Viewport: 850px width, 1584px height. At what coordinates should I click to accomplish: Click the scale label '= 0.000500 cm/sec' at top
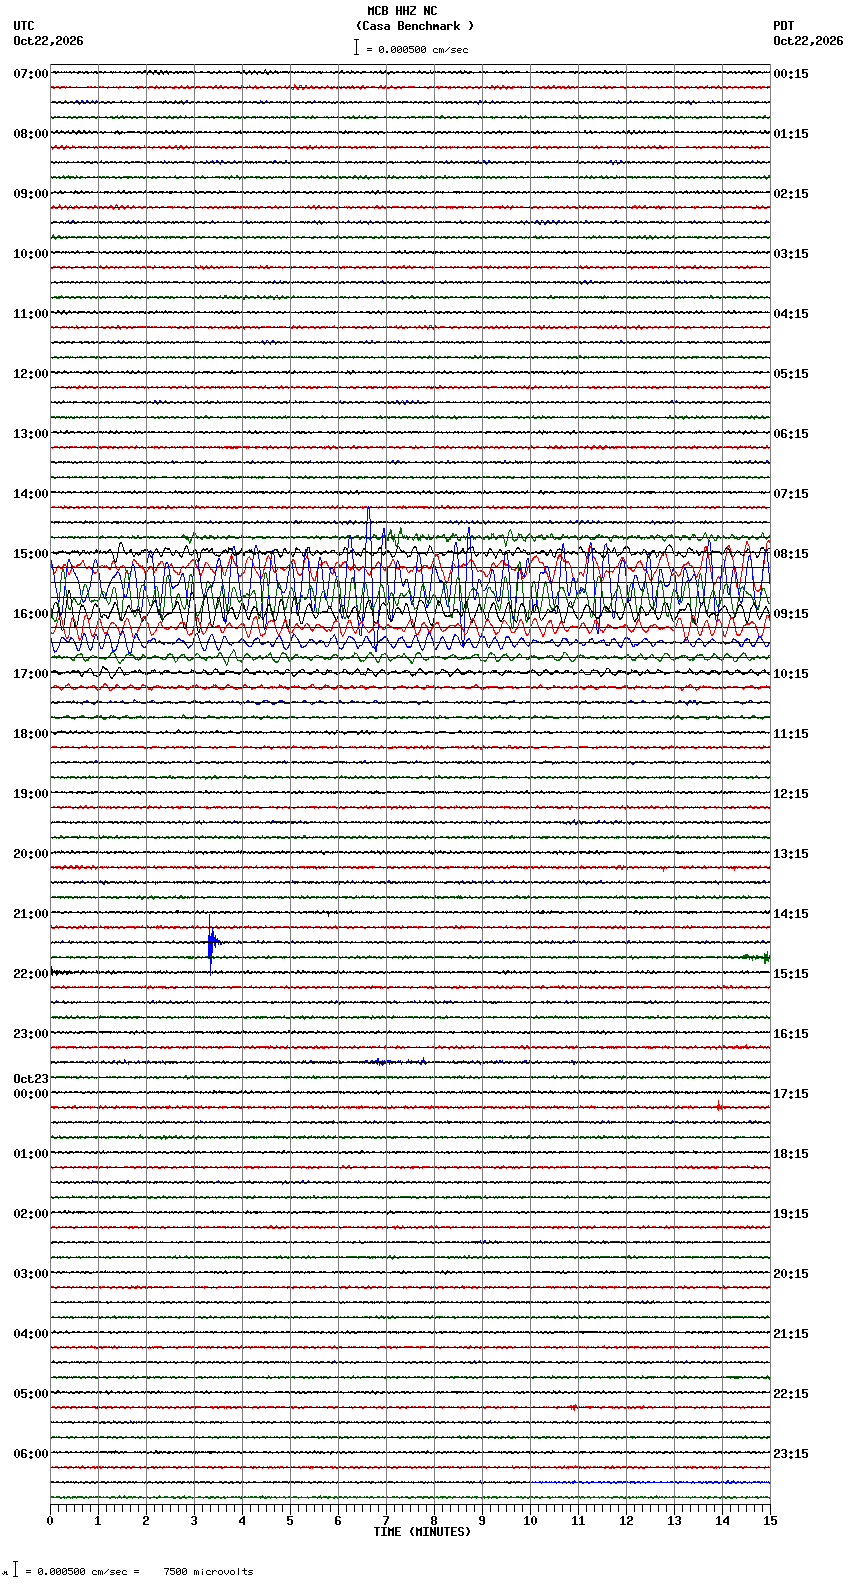[x=417, y=49]
